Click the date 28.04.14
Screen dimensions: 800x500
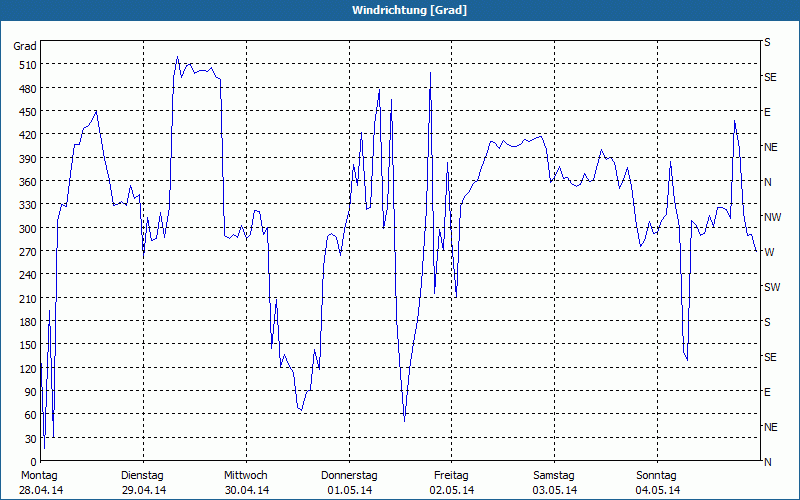(41, 490)
